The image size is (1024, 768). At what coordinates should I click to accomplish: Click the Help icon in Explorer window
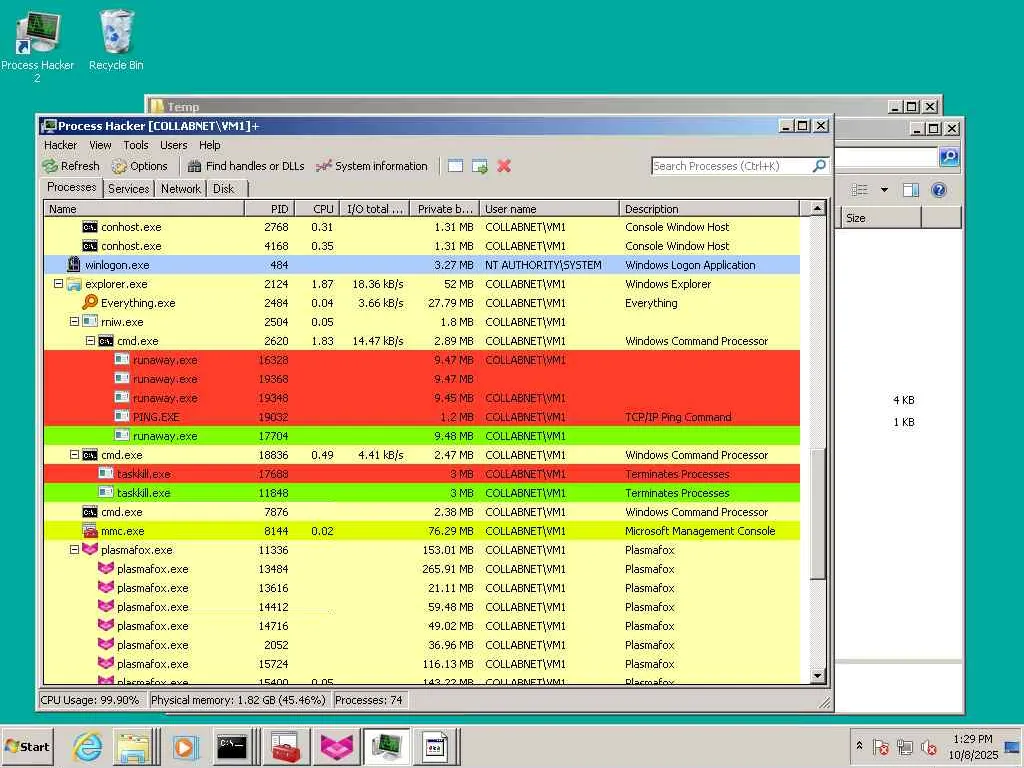click(x=938, y=190)
